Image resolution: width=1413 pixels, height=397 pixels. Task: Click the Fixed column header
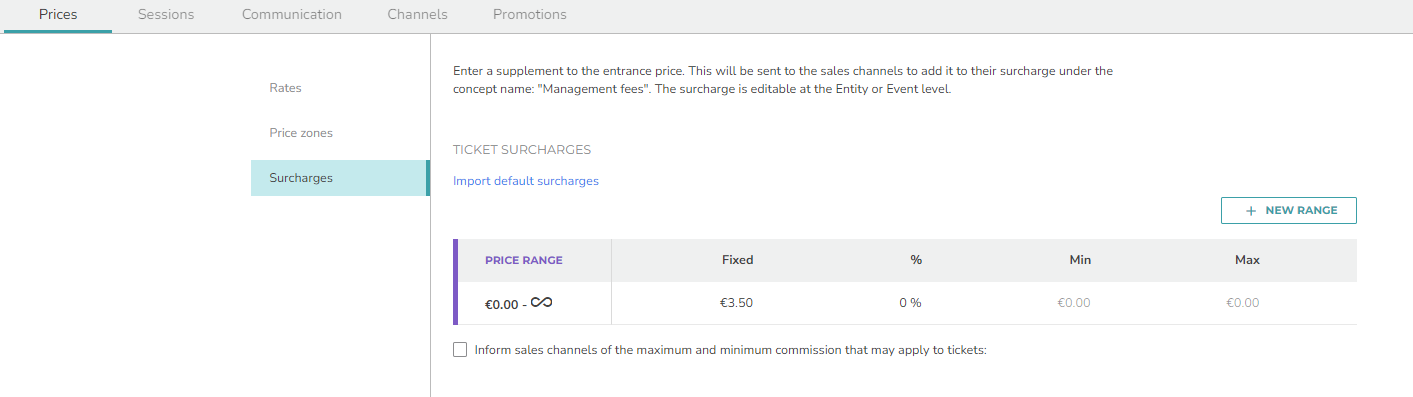tap(737, 260)
